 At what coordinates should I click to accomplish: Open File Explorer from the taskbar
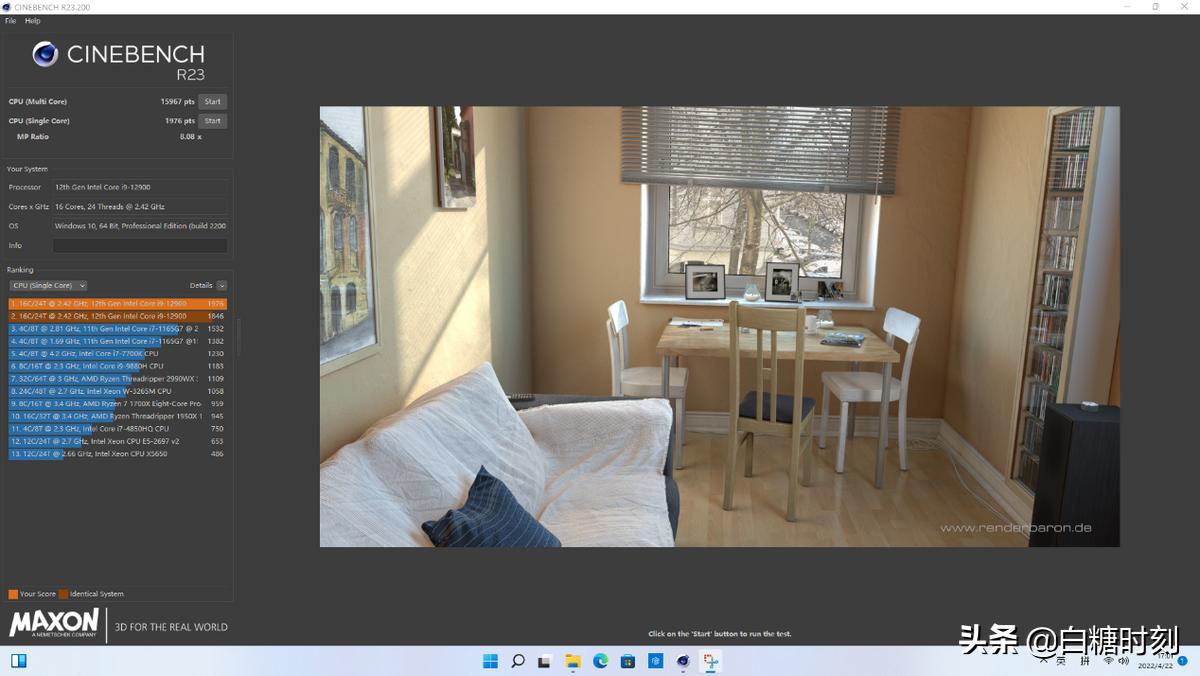click(x=573, y=661)
